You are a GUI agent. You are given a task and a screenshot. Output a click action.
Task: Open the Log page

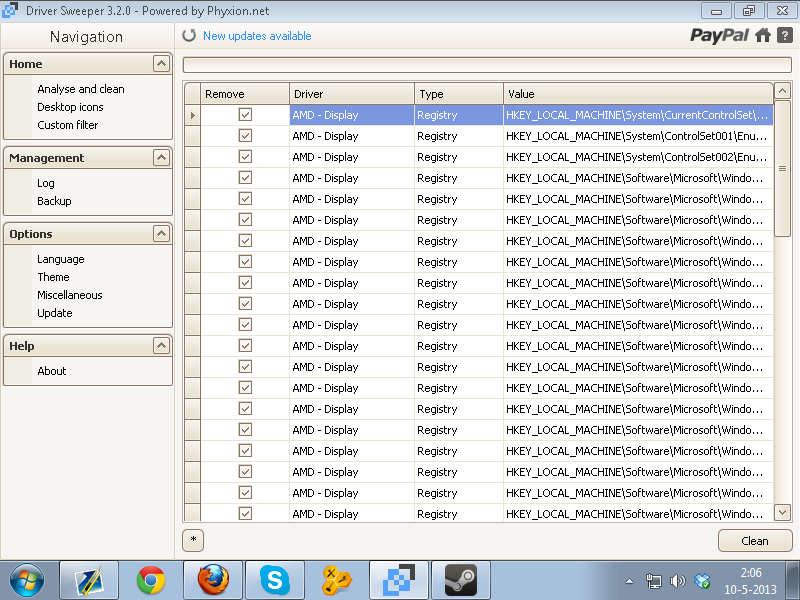click(45, 183)
